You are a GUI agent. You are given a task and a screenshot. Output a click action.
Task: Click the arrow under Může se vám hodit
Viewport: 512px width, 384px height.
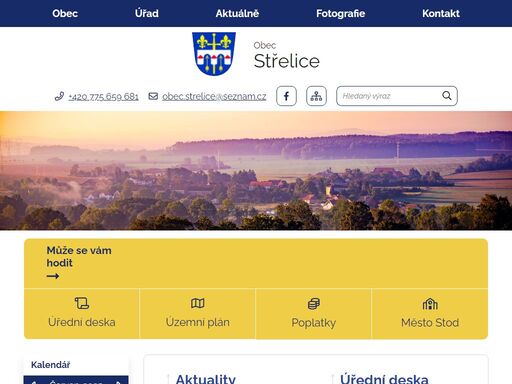coord(53,276)
